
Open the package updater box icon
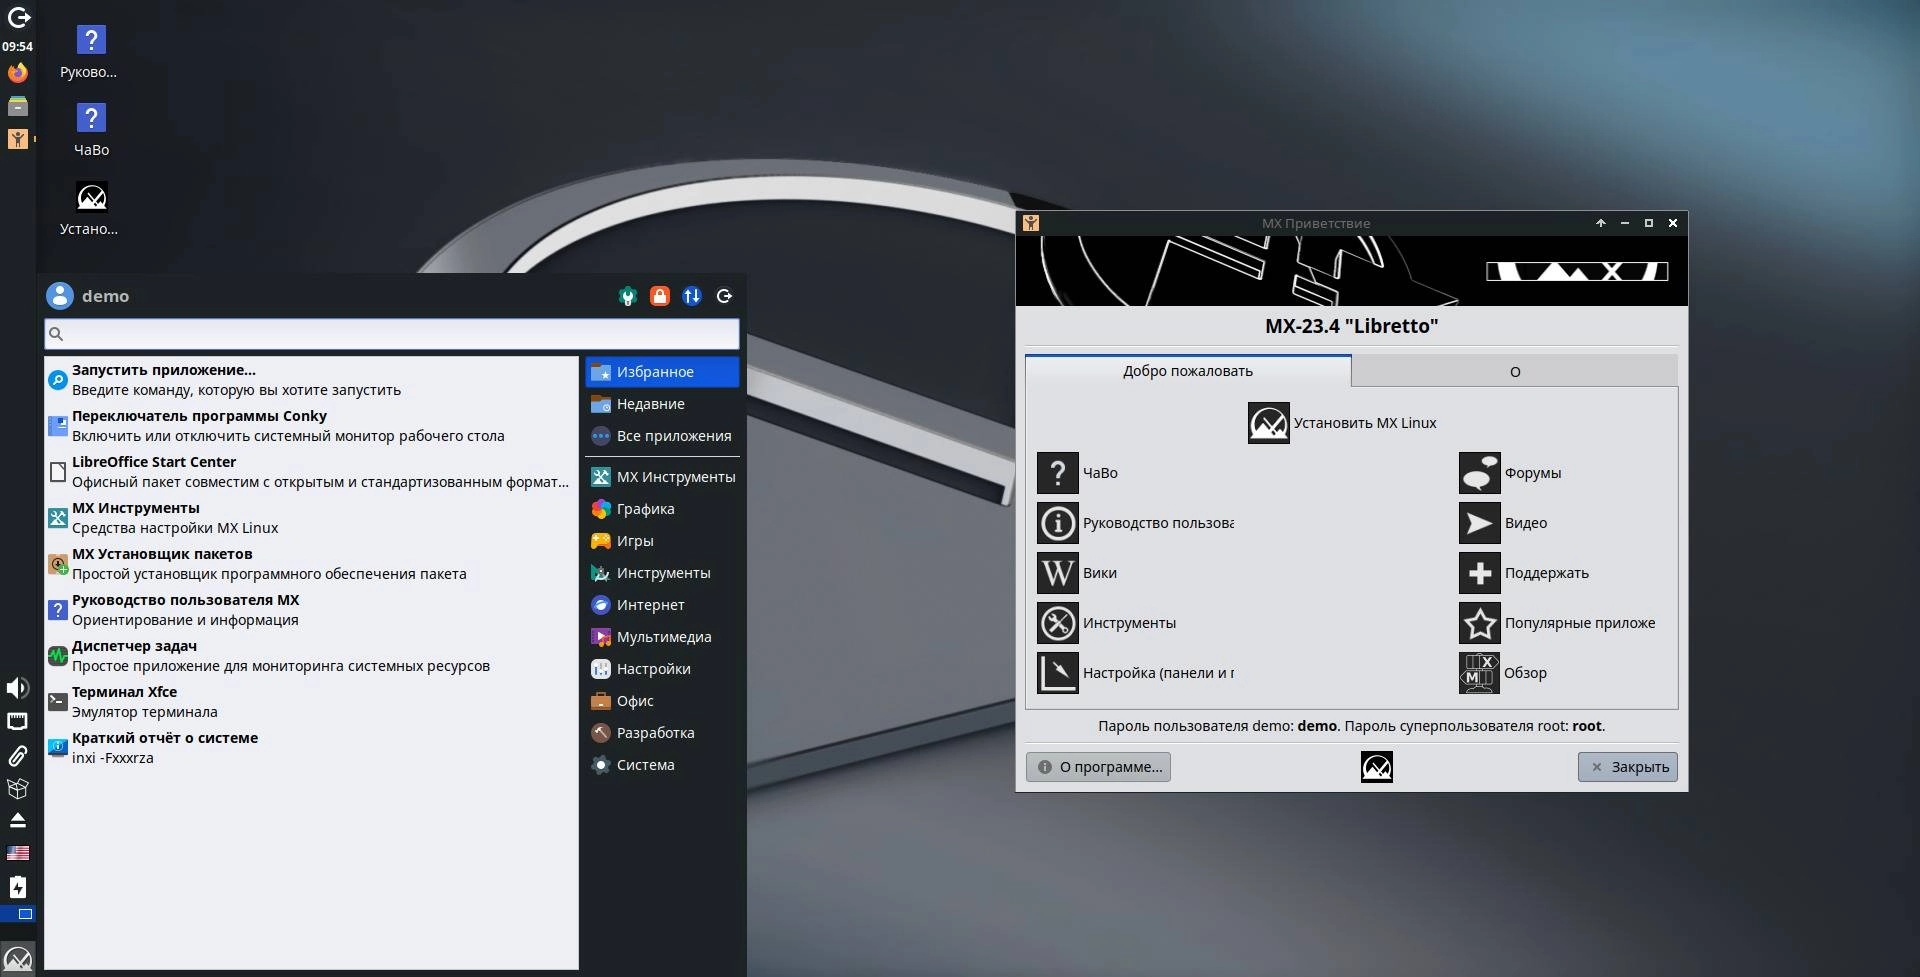point(18,788)
